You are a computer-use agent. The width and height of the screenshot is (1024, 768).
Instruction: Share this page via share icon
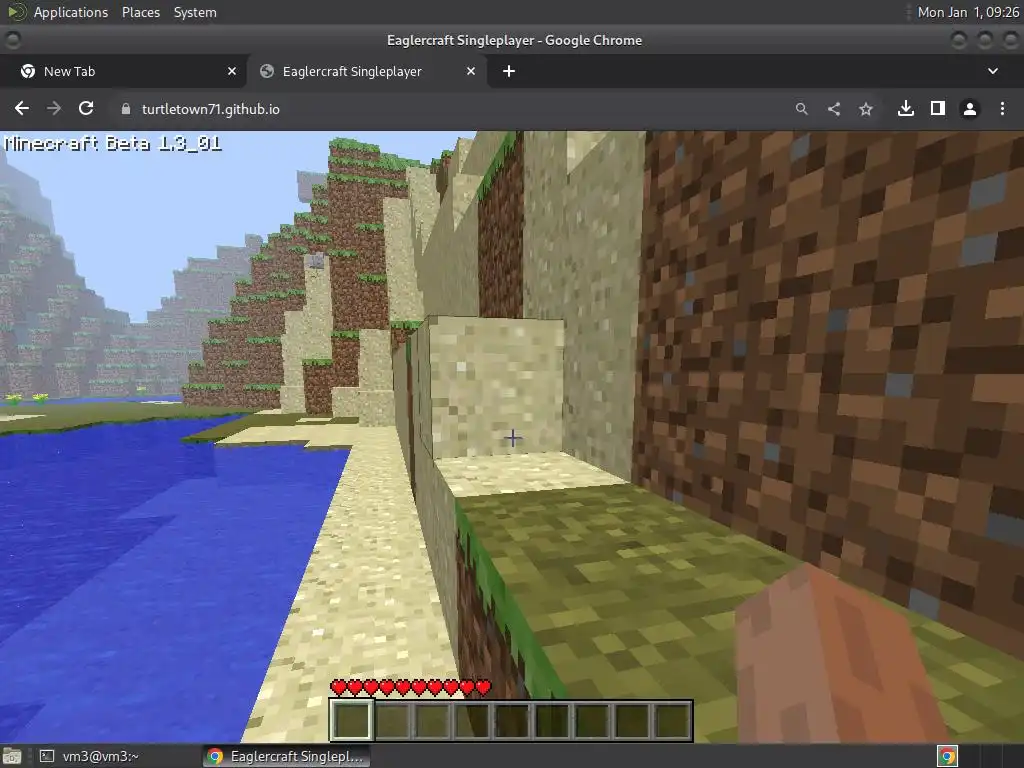click(834, 109)
